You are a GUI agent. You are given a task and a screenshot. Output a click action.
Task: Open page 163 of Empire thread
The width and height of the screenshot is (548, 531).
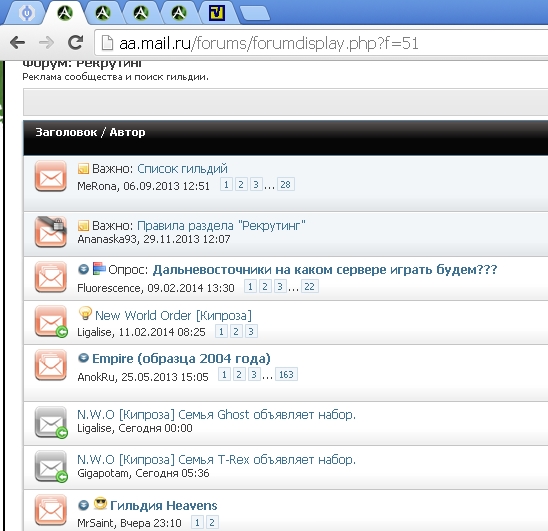pyautogui.click(x=286, y=374)
